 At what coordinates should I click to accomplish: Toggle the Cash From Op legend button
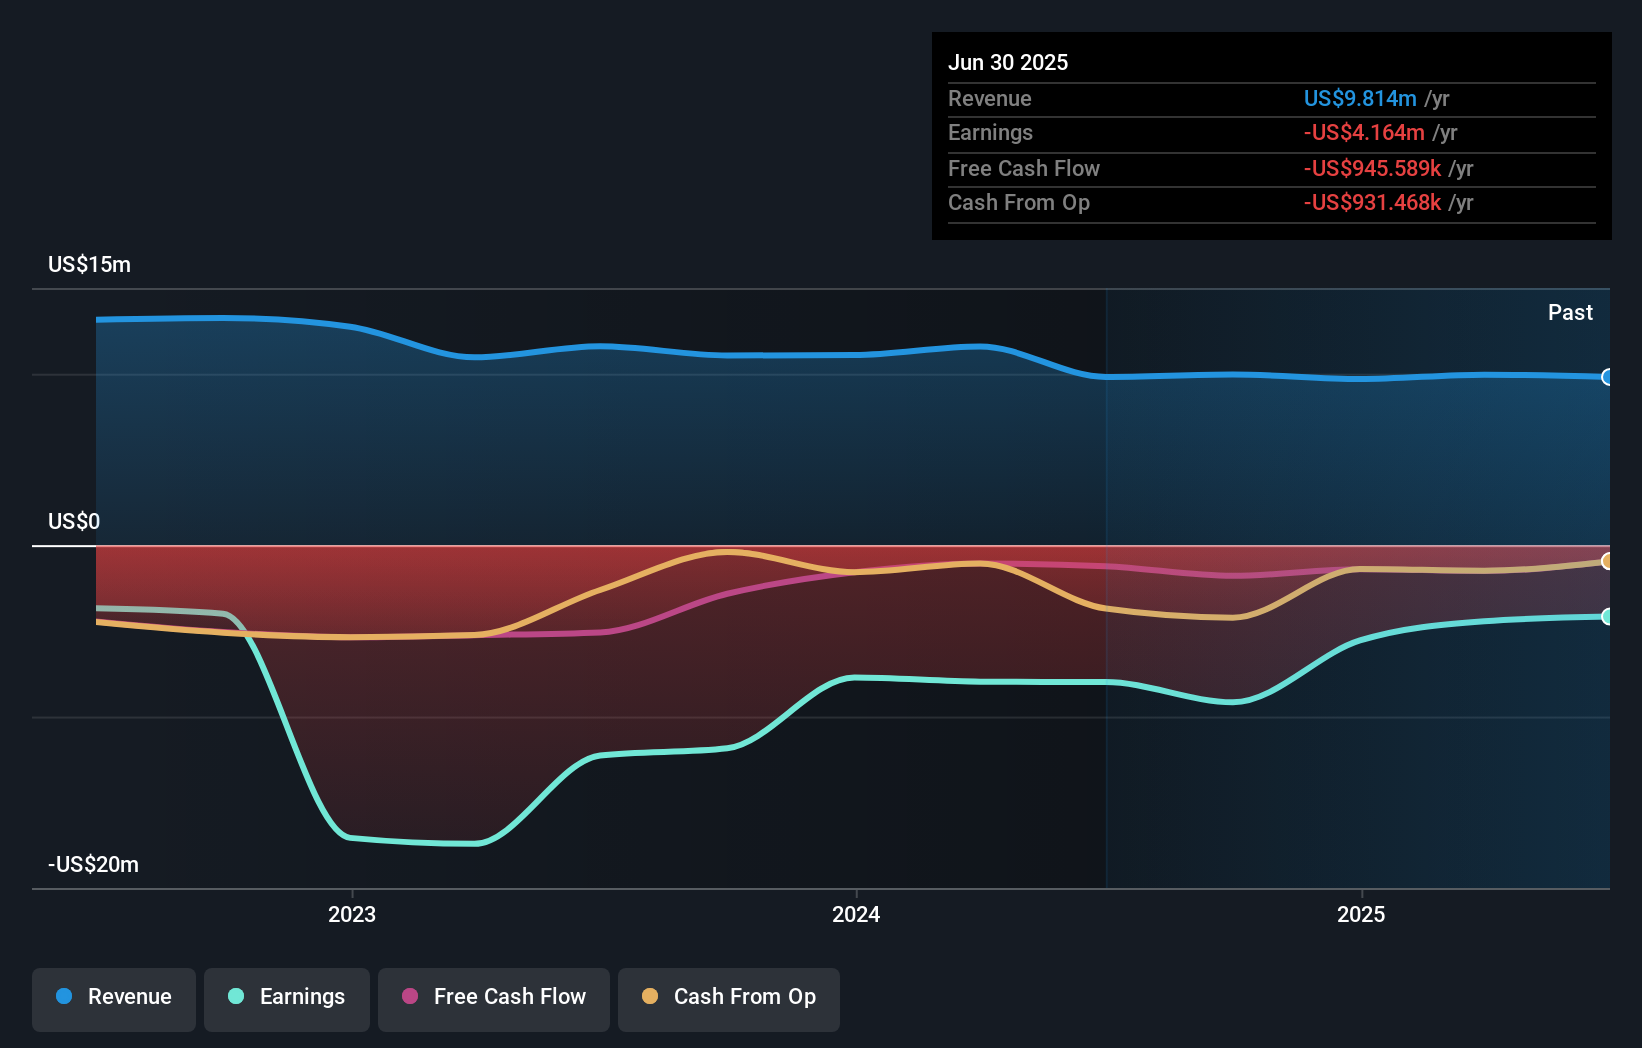pos(729,999)
